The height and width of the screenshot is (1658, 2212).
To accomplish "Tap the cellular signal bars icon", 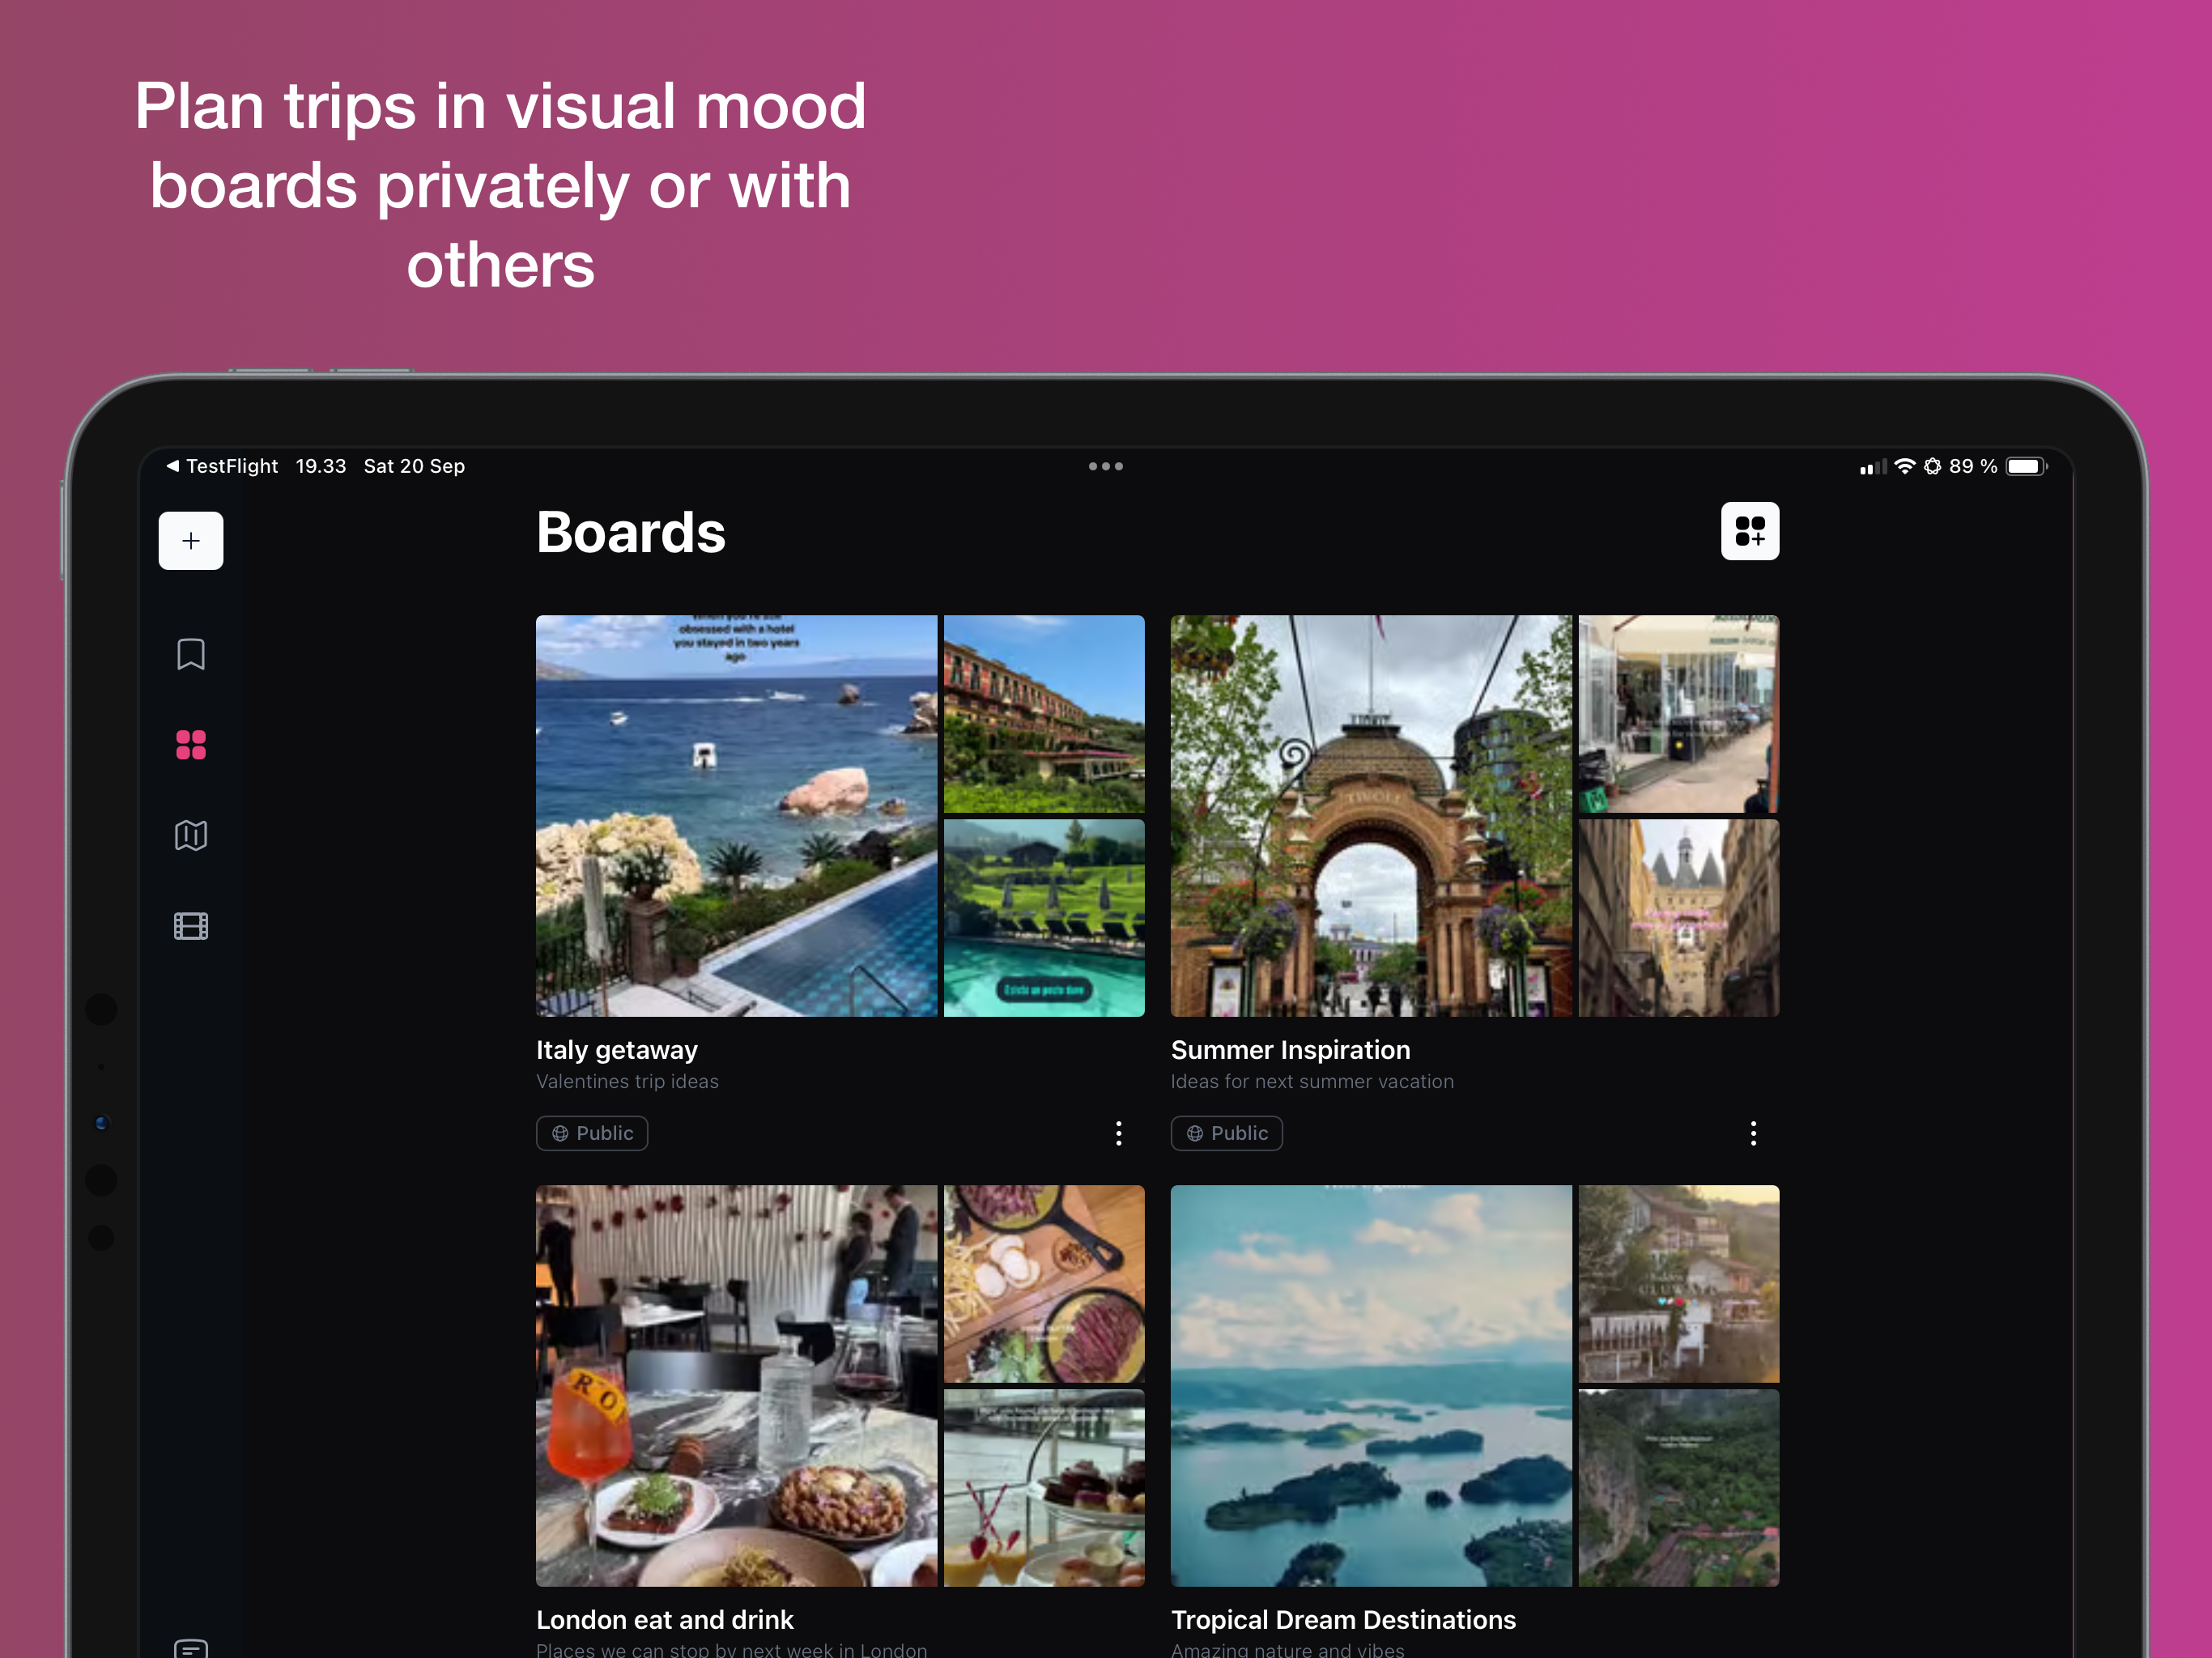I will click(x=1873, y=467).
